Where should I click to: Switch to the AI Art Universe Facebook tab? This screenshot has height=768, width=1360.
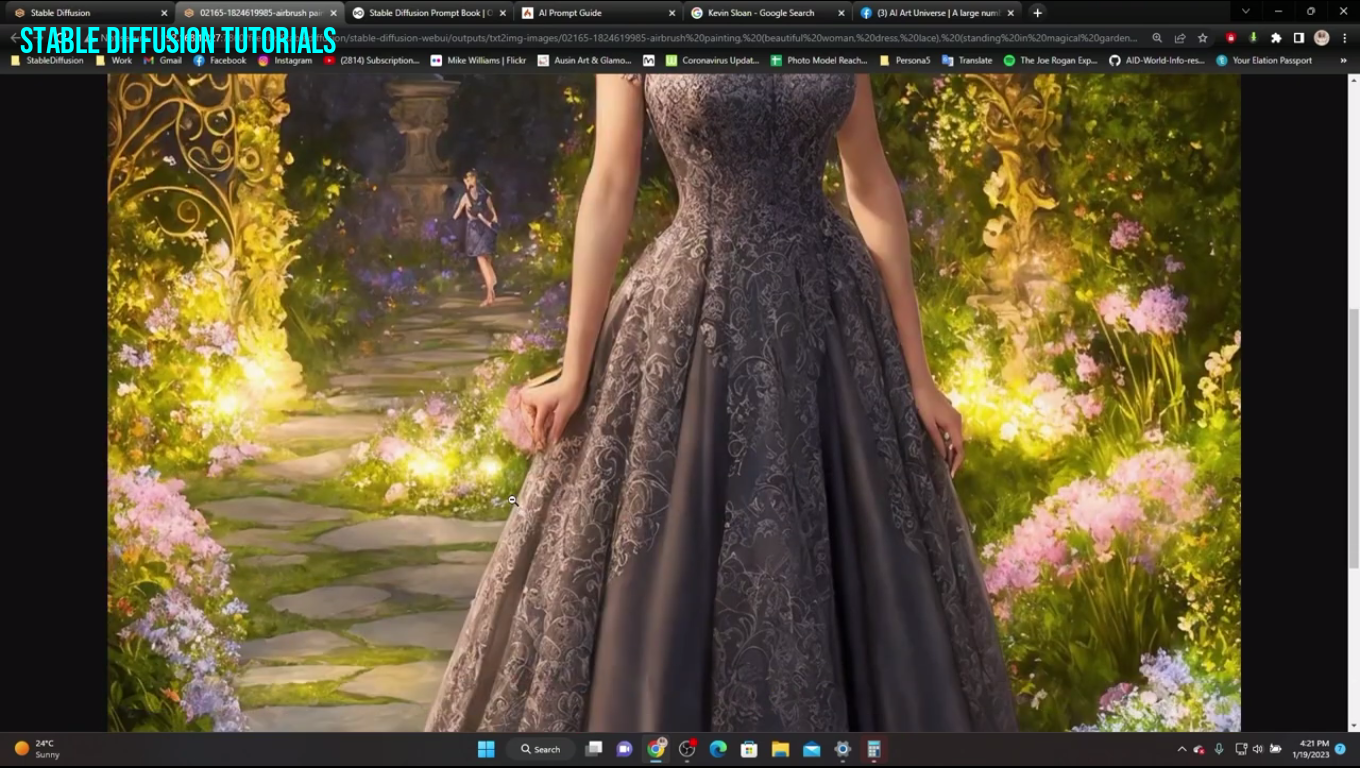tap(937, 13)
